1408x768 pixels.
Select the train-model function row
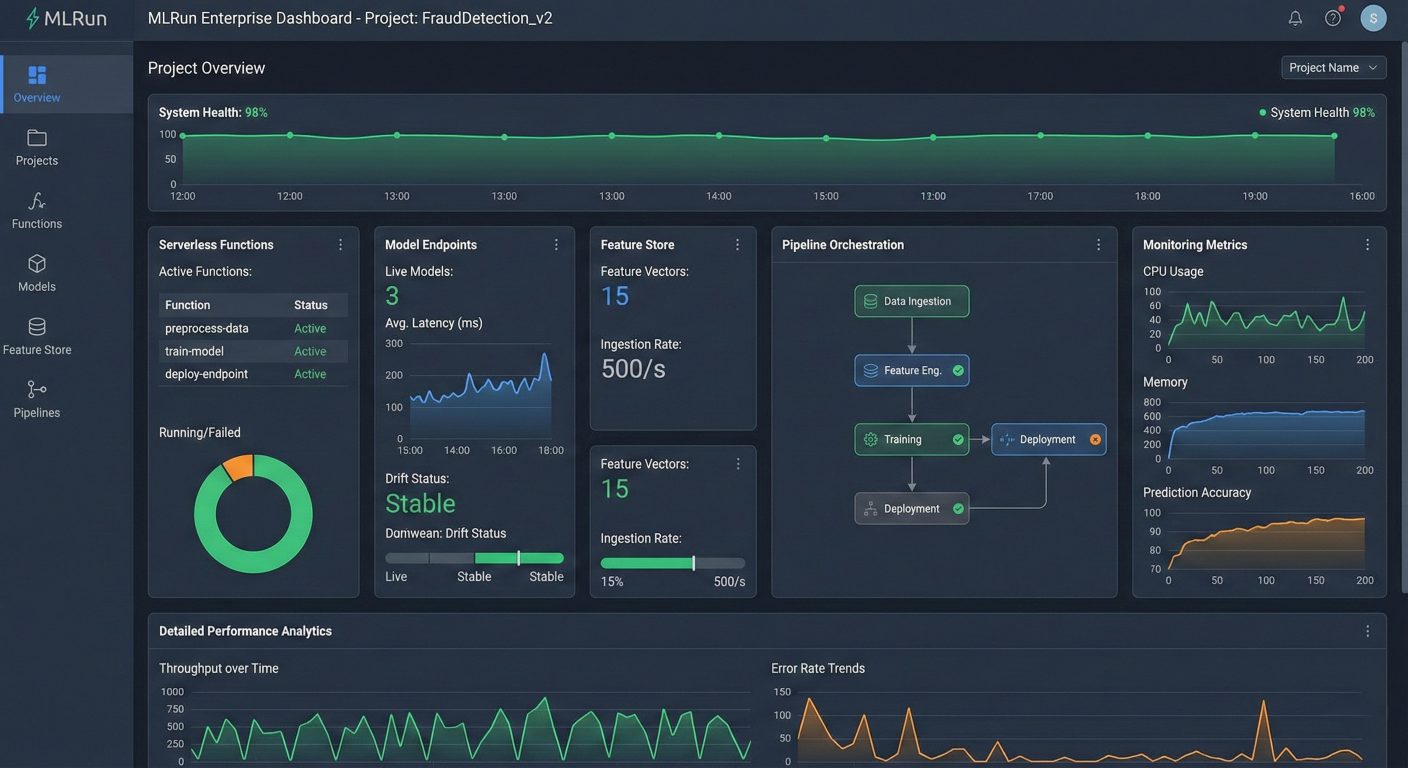click(x=253, y=351)
